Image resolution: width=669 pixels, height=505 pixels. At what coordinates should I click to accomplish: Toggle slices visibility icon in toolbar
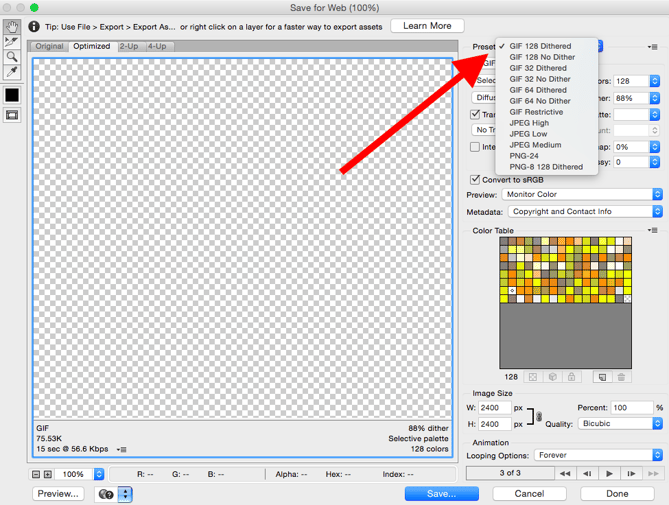tap(12, 116)
